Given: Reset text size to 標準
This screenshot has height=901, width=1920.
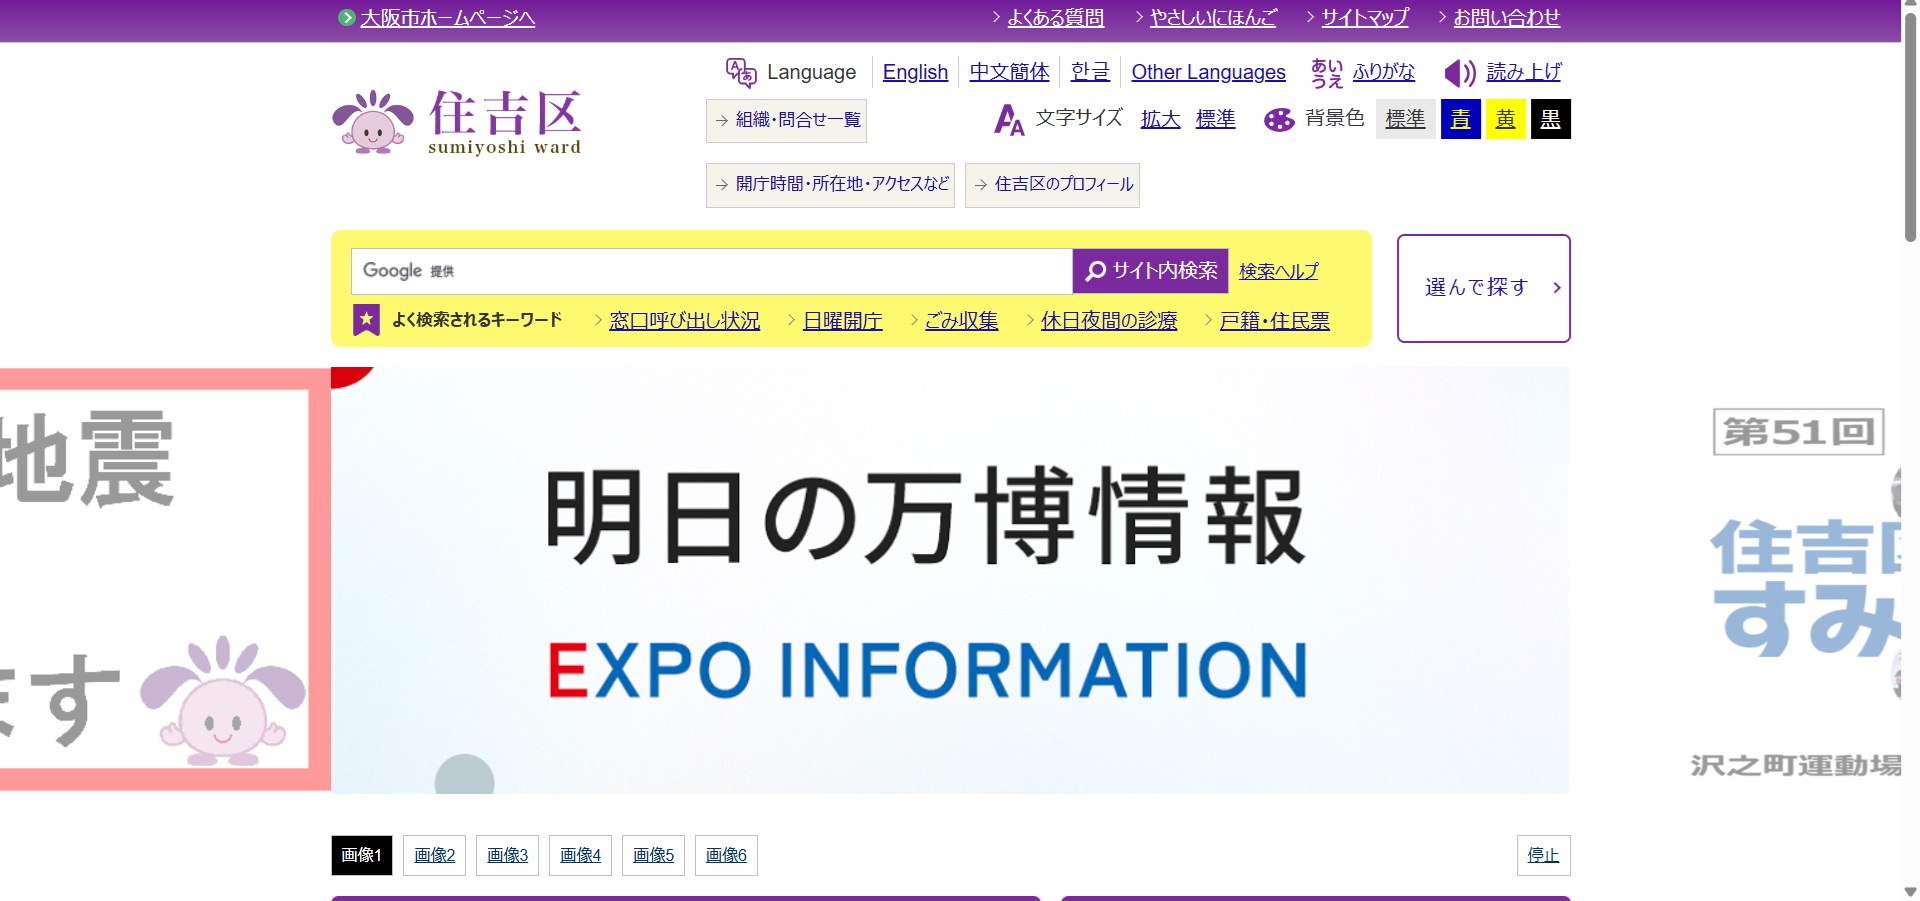Looking at the screenshot, I should [x=1215, y=119].
